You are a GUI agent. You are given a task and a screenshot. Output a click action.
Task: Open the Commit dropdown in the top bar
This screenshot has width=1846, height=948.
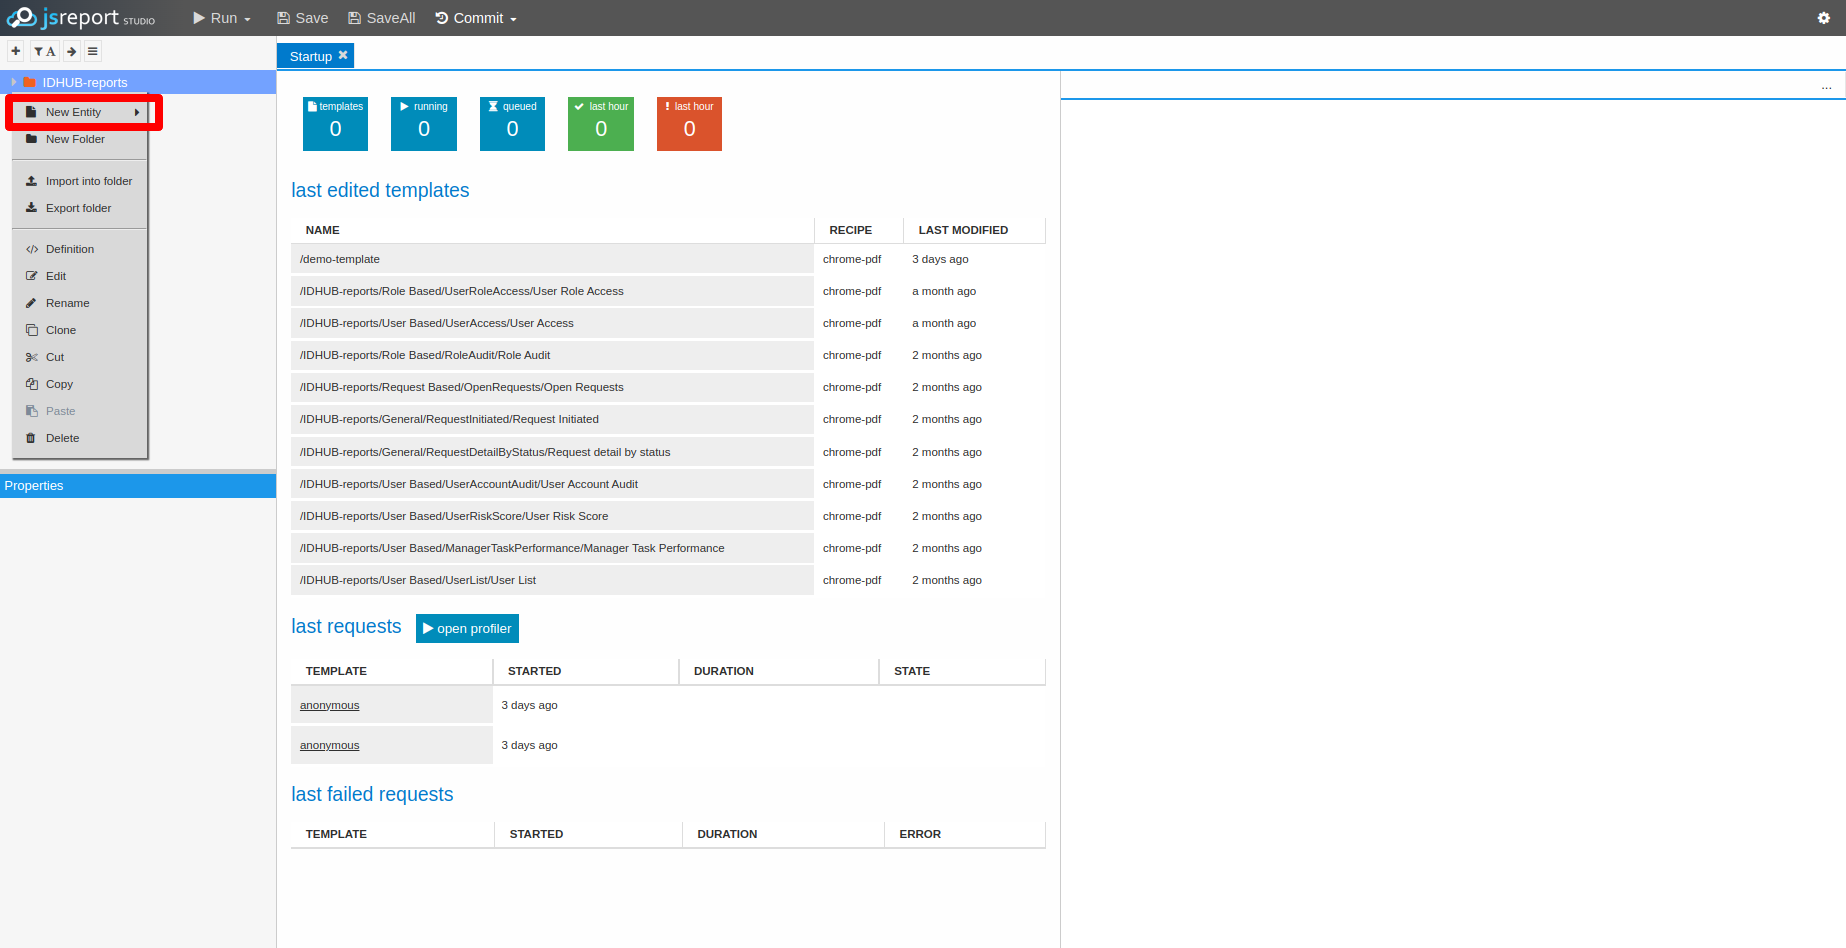coord(476,18)
